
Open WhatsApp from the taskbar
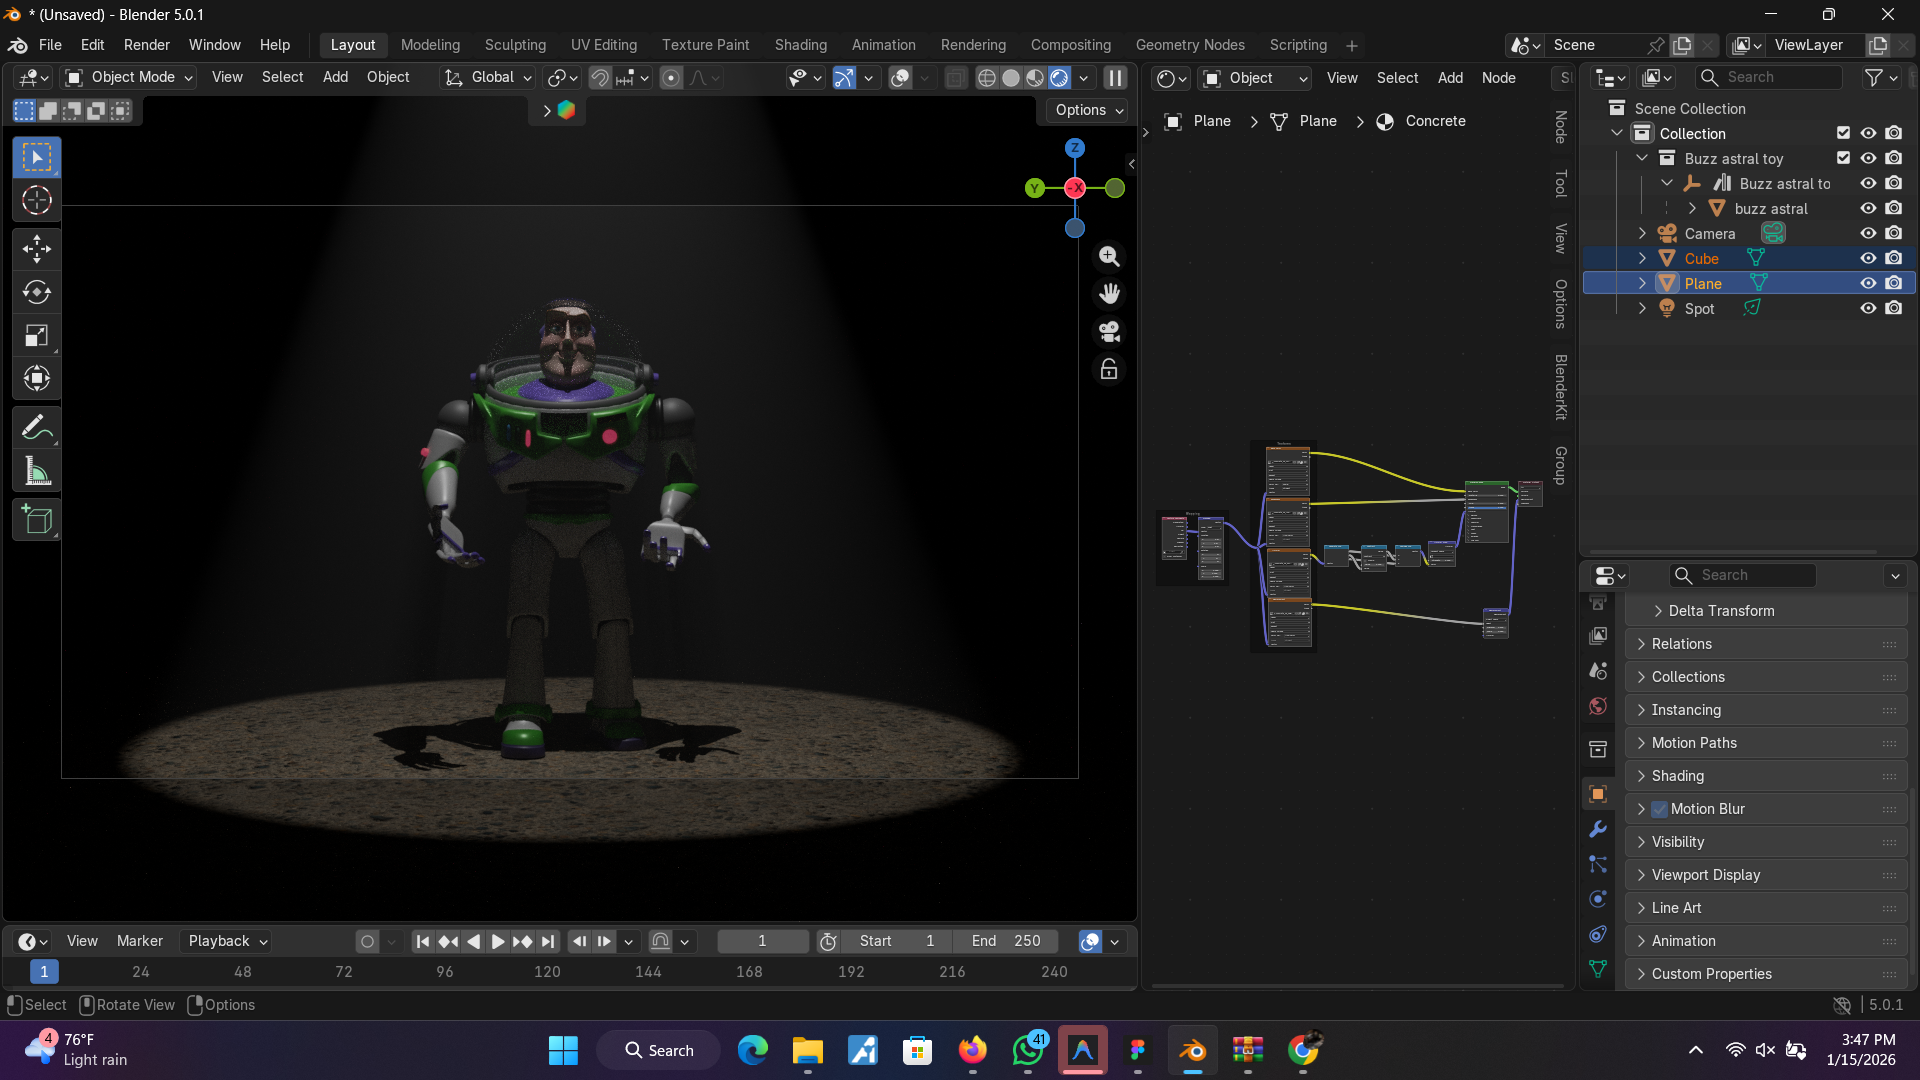(1027, 1050)
